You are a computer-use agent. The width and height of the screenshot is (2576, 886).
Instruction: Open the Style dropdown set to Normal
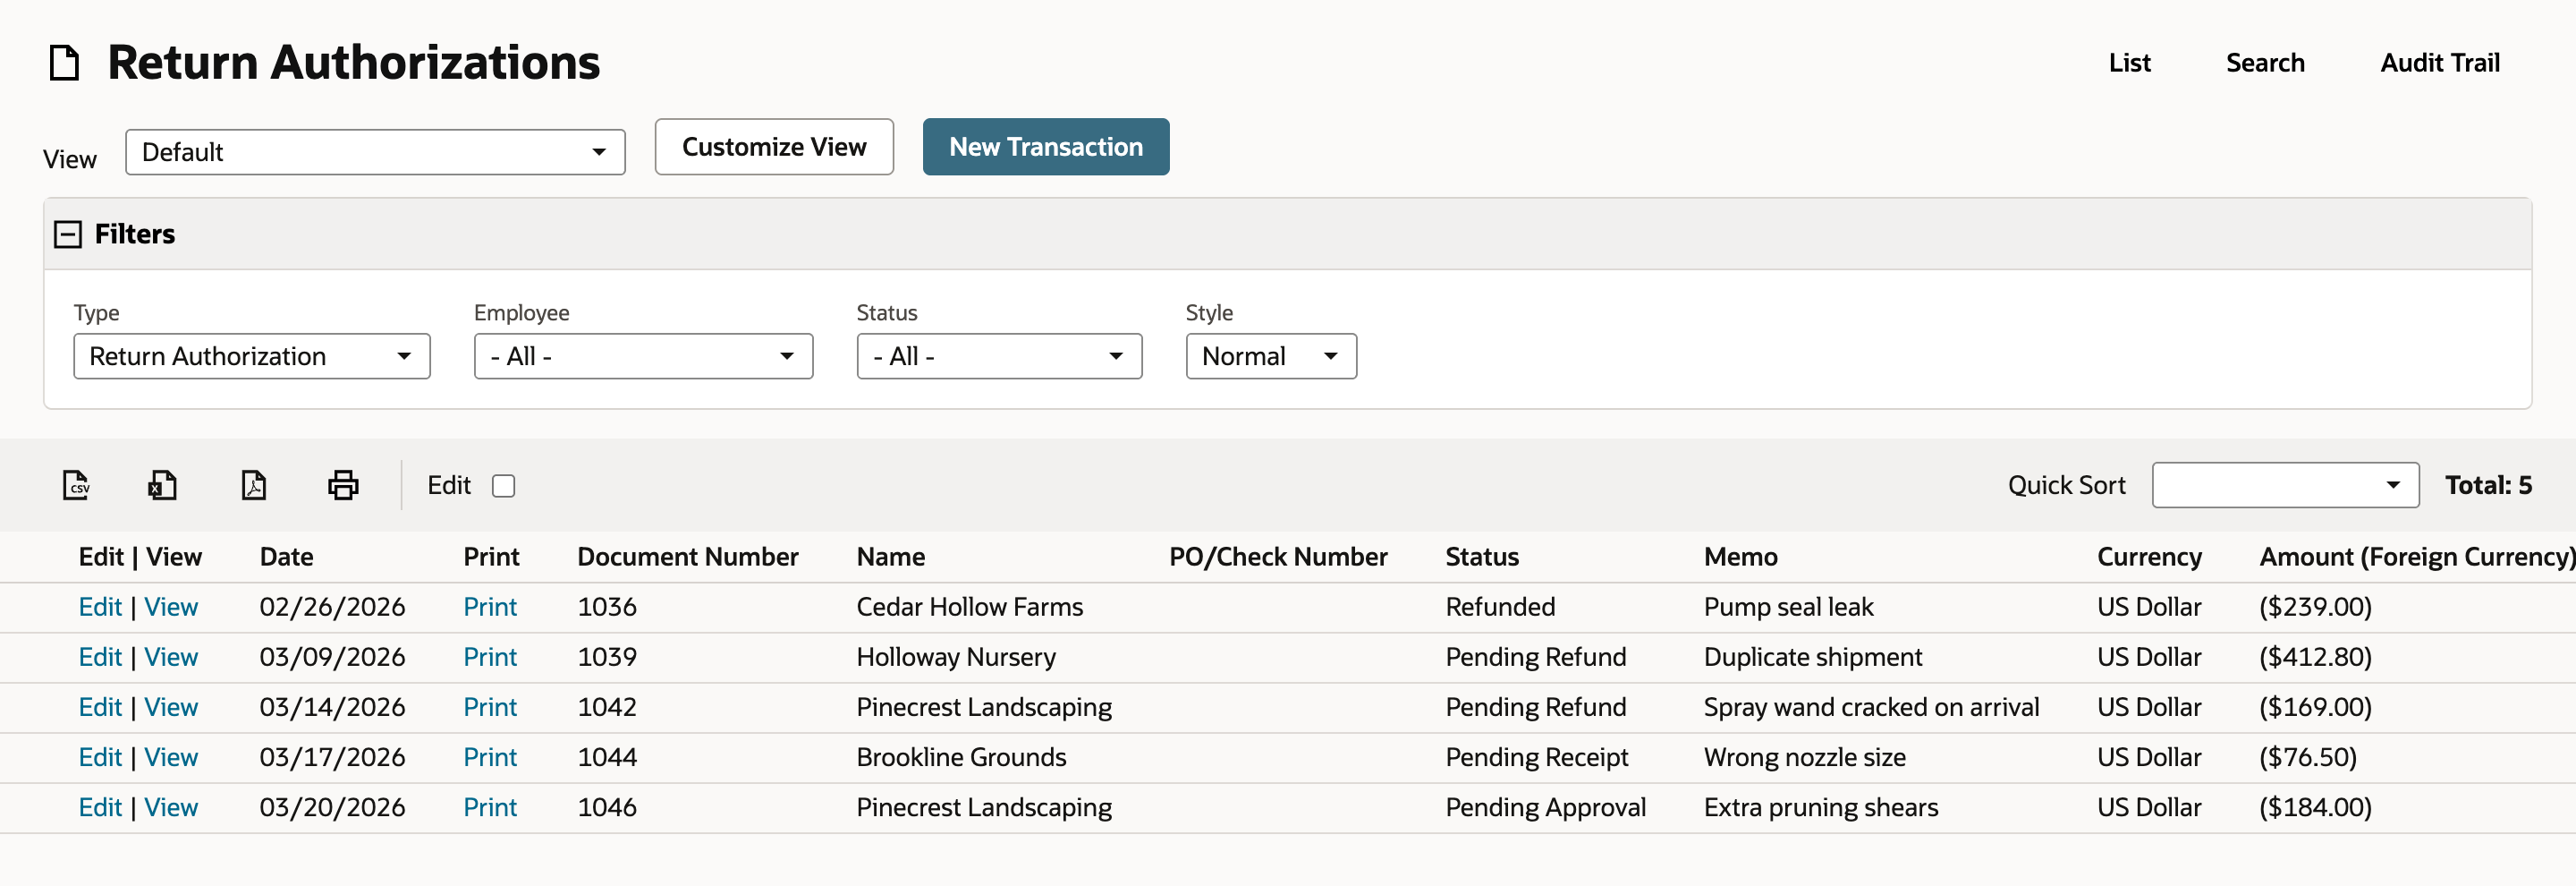point(1271,356)
